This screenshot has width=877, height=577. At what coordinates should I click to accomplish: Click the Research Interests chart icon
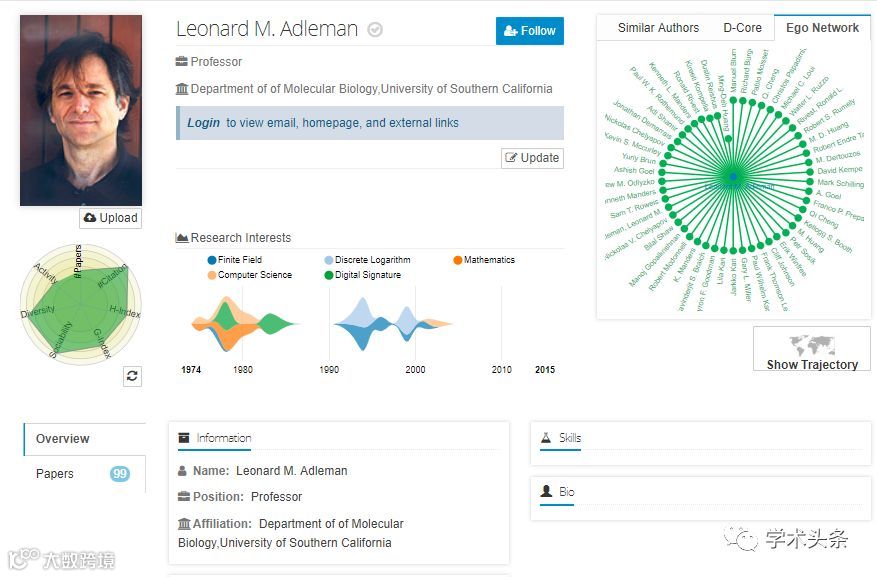pos(182,238)
